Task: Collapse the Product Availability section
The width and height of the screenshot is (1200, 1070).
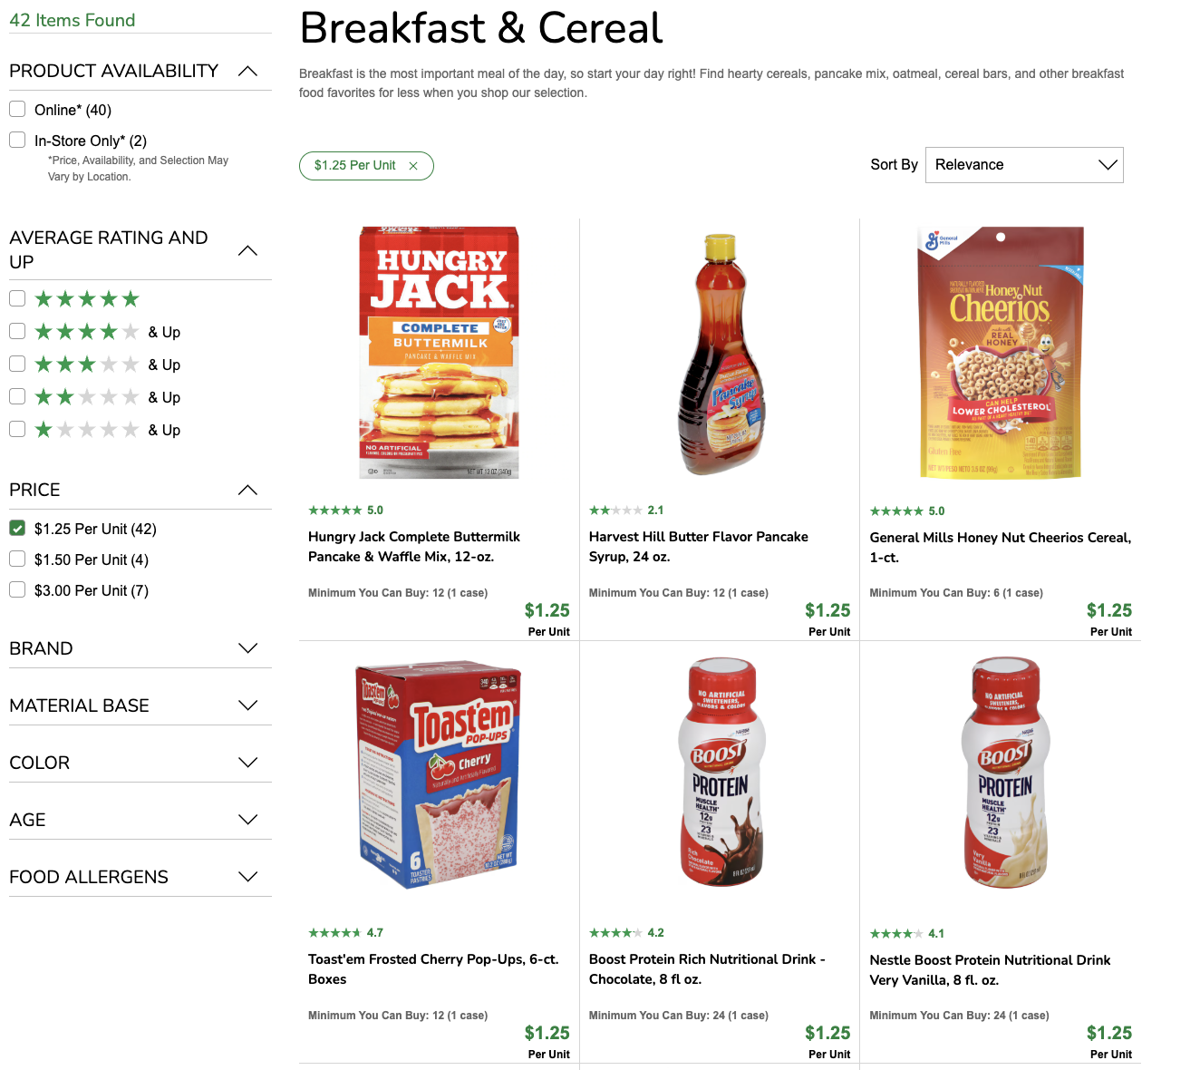Action: (x=248, y=71)
